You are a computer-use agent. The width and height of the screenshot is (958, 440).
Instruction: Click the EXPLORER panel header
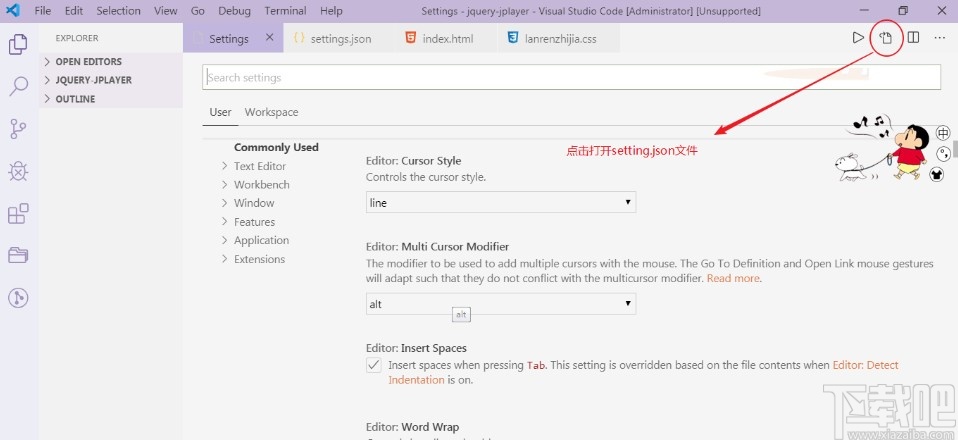(x=77, y=38)
